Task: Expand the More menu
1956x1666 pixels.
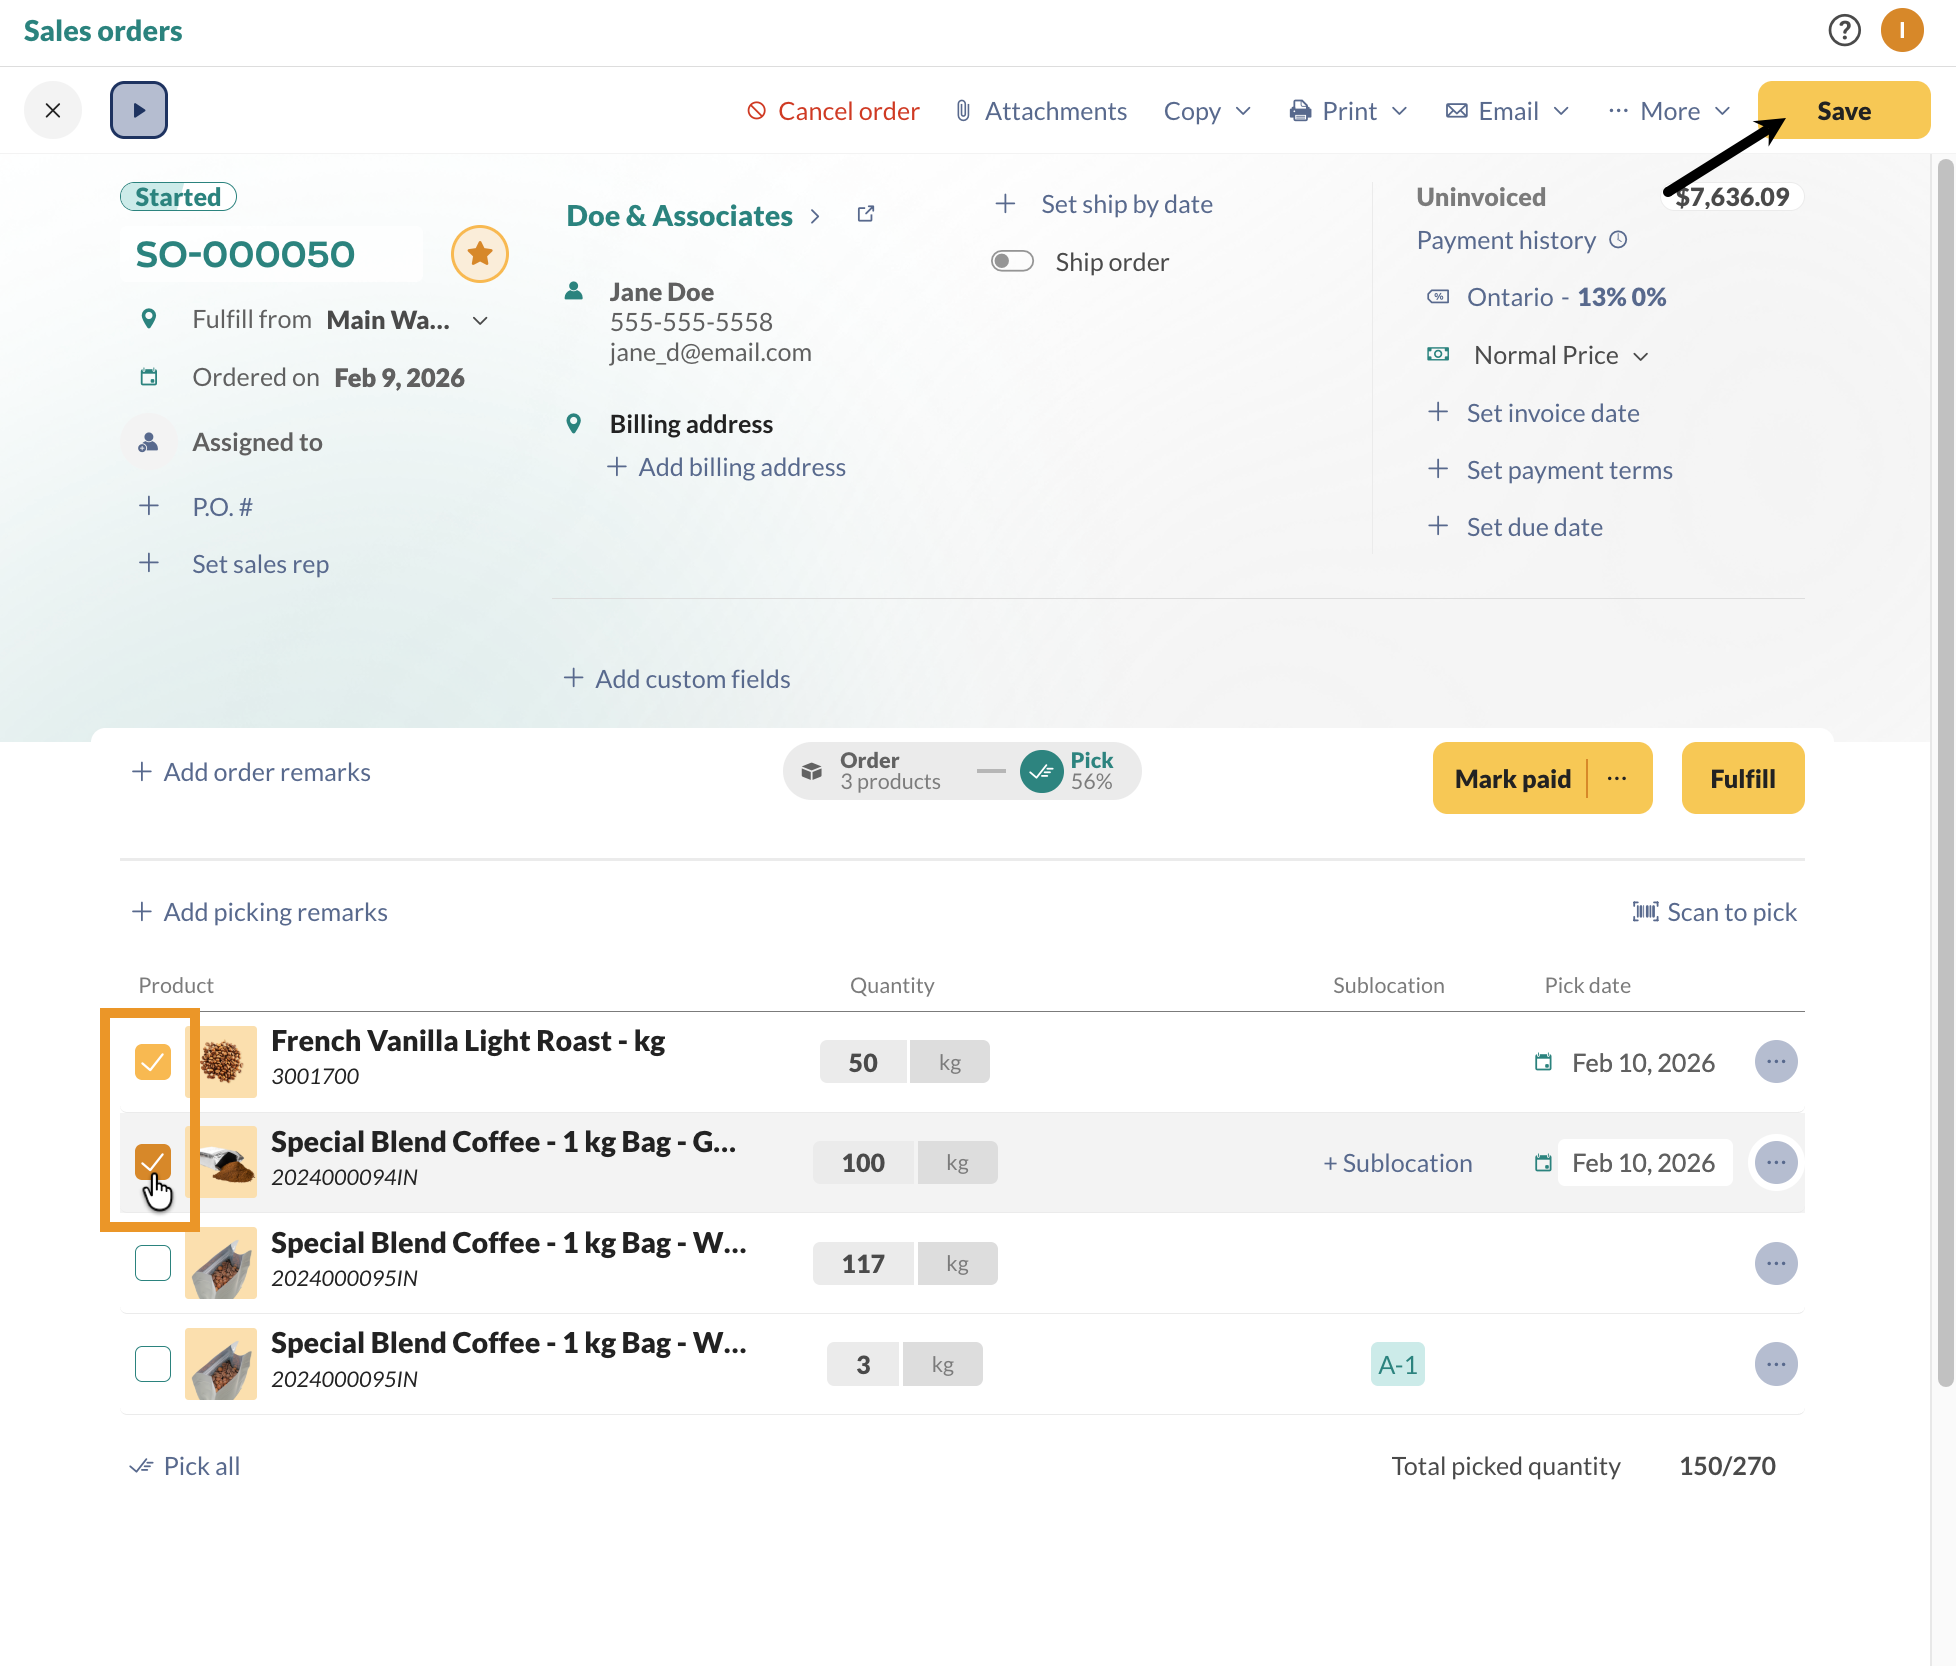Action: tap(1669, 111)
